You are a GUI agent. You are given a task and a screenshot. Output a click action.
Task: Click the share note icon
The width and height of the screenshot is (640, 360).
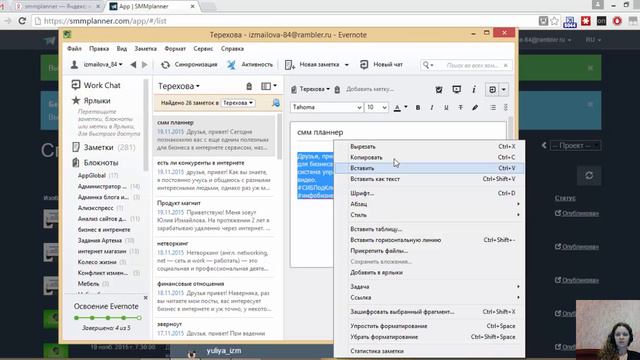[492, 89]
